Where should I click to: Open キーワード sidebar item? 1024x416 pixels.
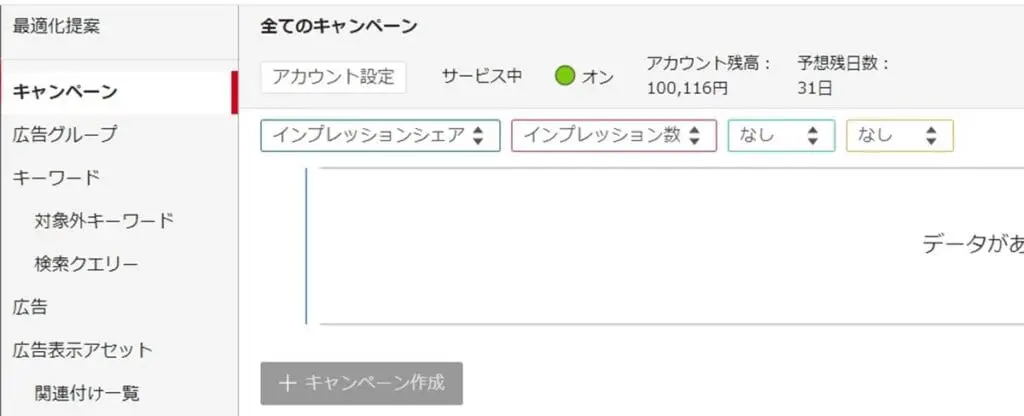(x=56, y=178)
